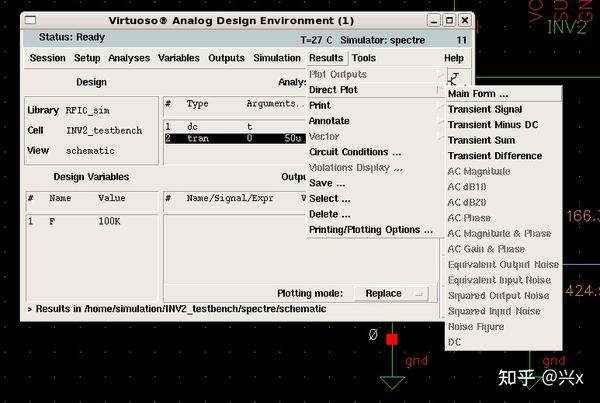Choose Annotate in Results menu

(375, 121)
